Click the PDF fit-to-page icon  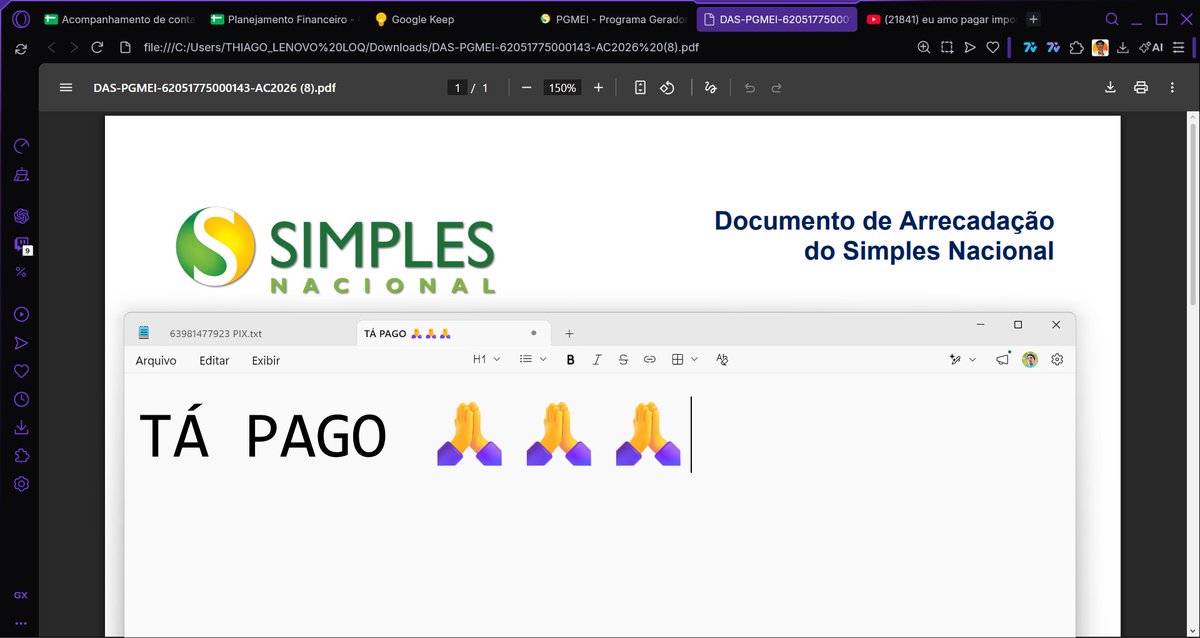(x=640, y=88)
